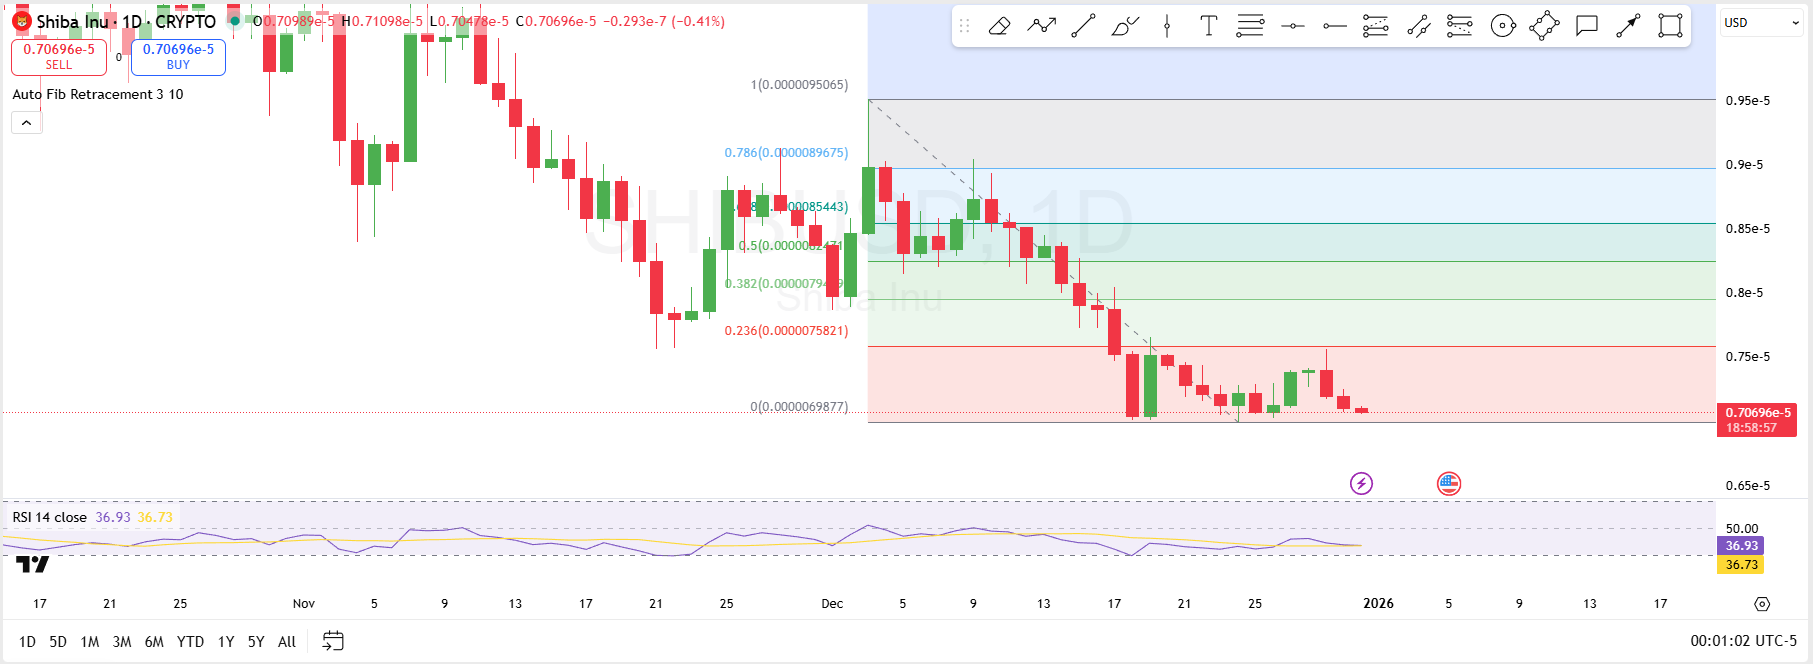Click the Auto Fib Retracement indicator label
The width and height of the screenshot is (1813, 664).
pyautogui.click(x=98, y=94)
